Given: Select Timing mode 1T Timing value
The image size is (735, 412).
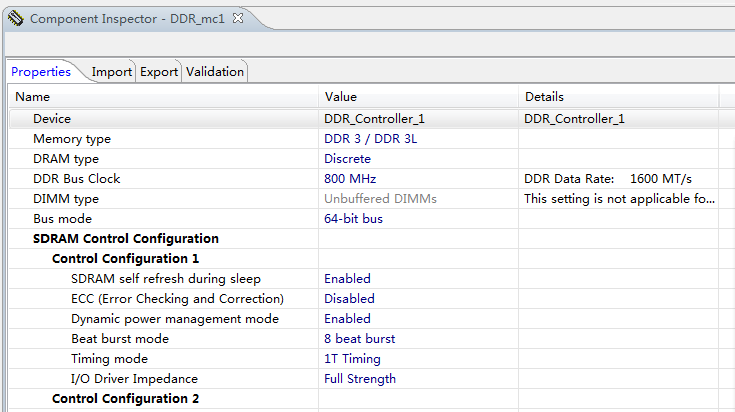Looking at the screenshot, I should coord(352,359).
